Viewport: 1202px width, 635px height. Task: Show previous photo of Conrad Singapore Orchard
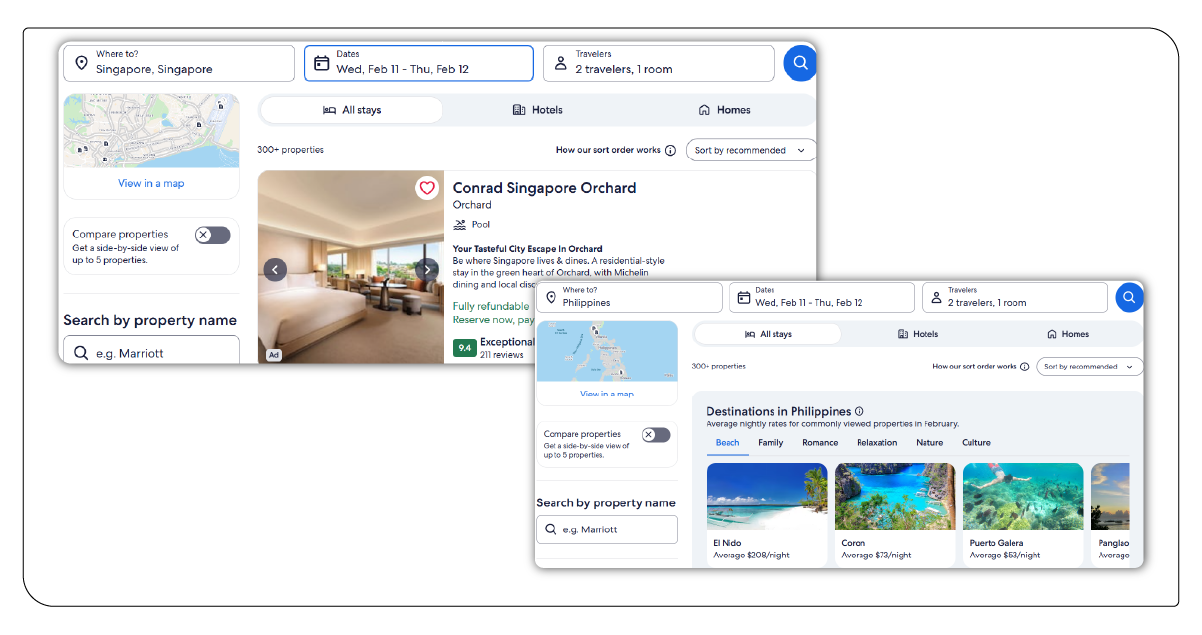pos(275,269)
